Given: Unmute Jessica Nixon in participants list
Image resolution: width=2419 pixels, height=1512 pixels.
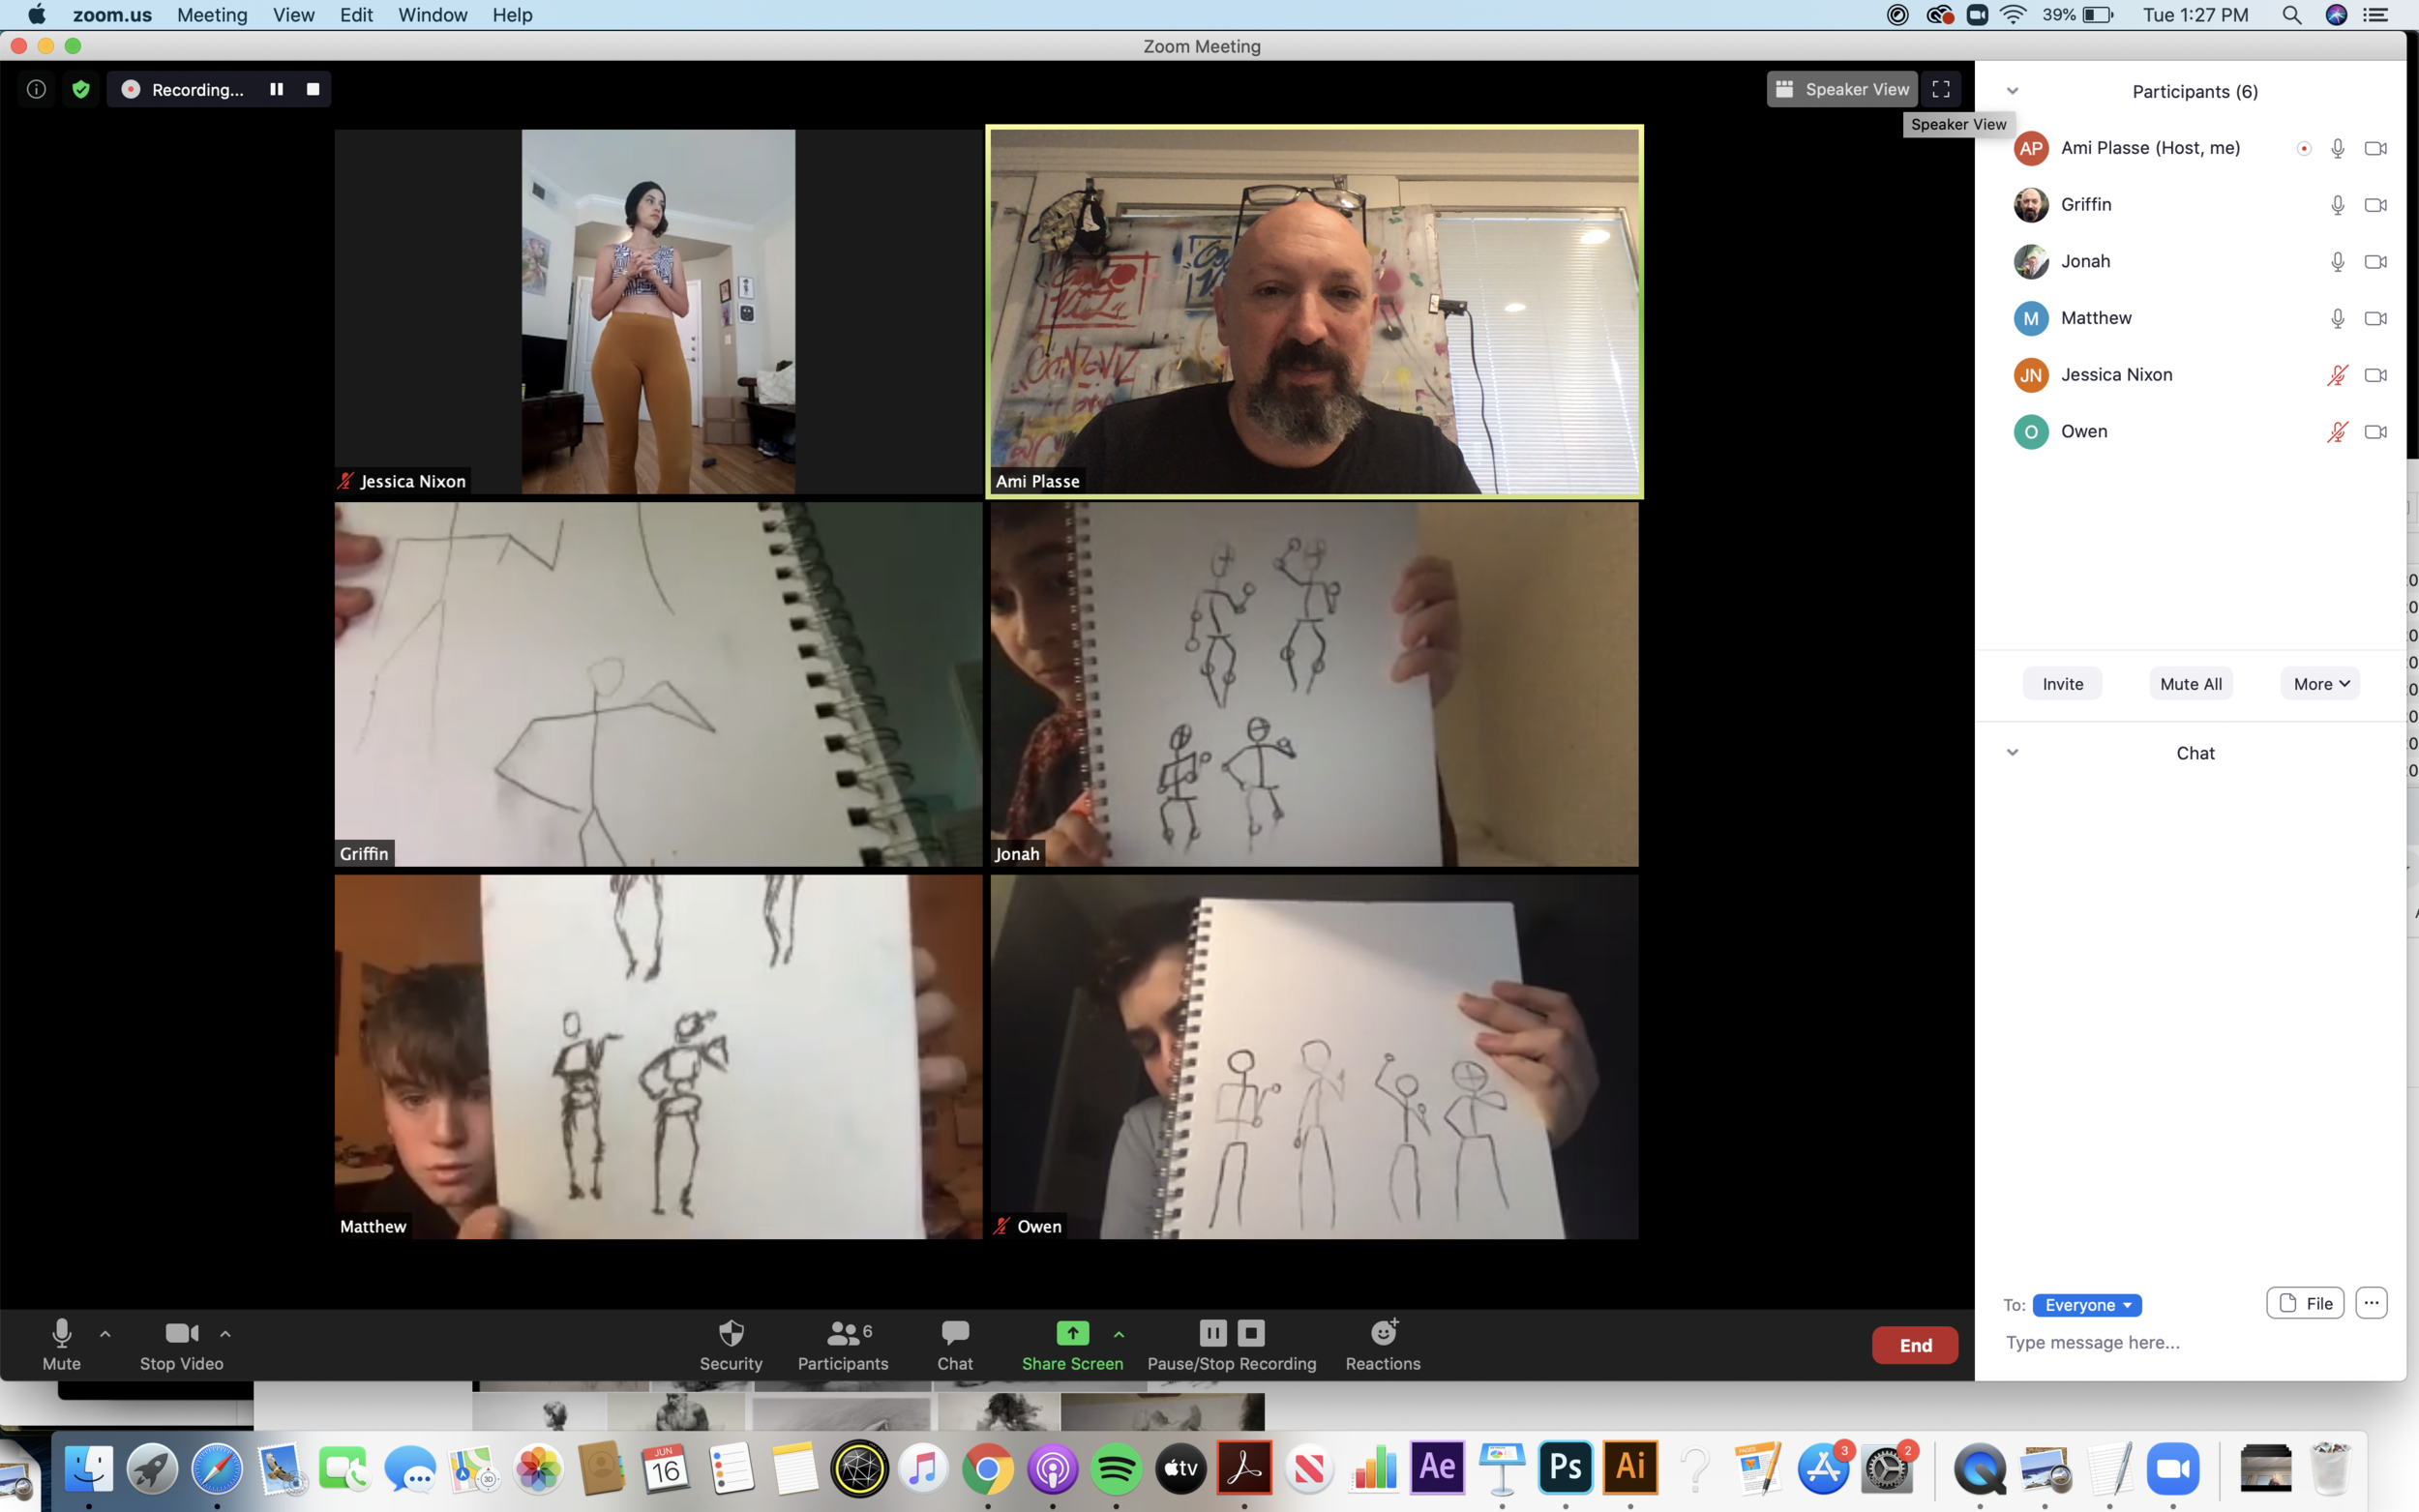Looking at the screenshot, I should click(2337, 375).
